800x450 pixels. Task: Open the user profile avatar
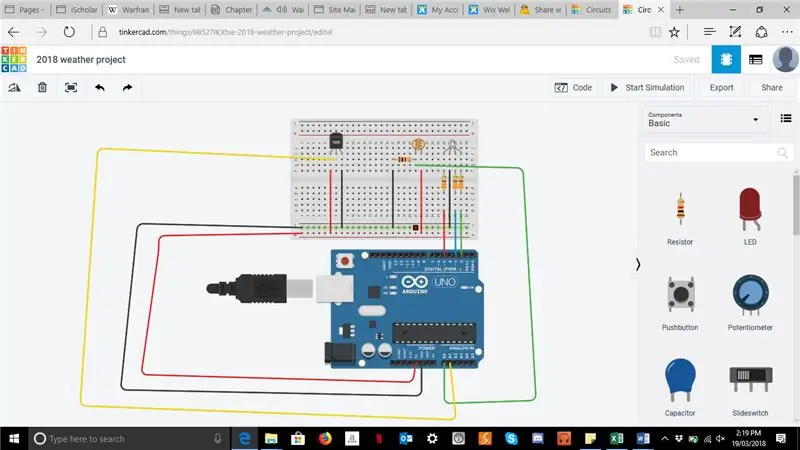tap(785, 59)
